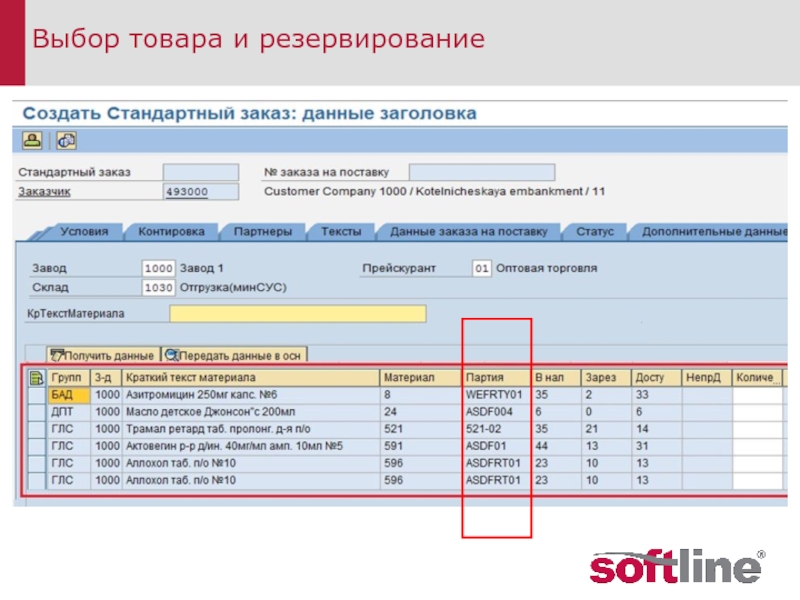Screen dimensions: 800x600
Task: Click В нал value 44 cell
Action: coord(556,446)
